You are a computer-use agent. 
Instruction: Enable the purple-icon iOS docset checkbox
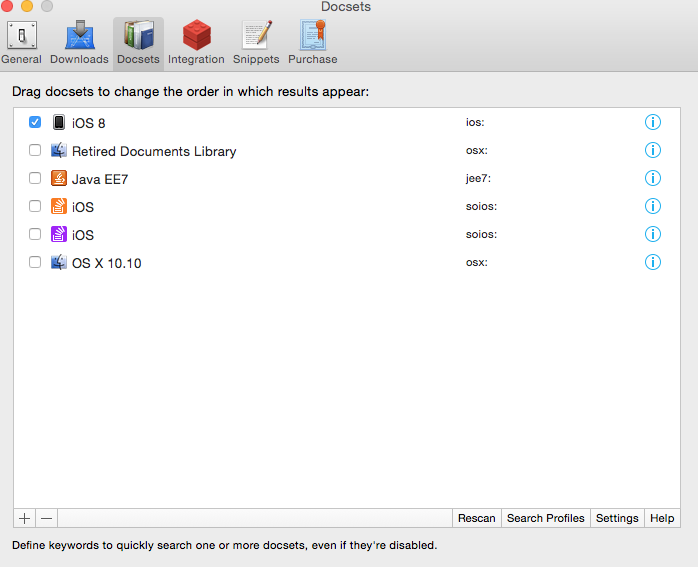tap(35, 234)
